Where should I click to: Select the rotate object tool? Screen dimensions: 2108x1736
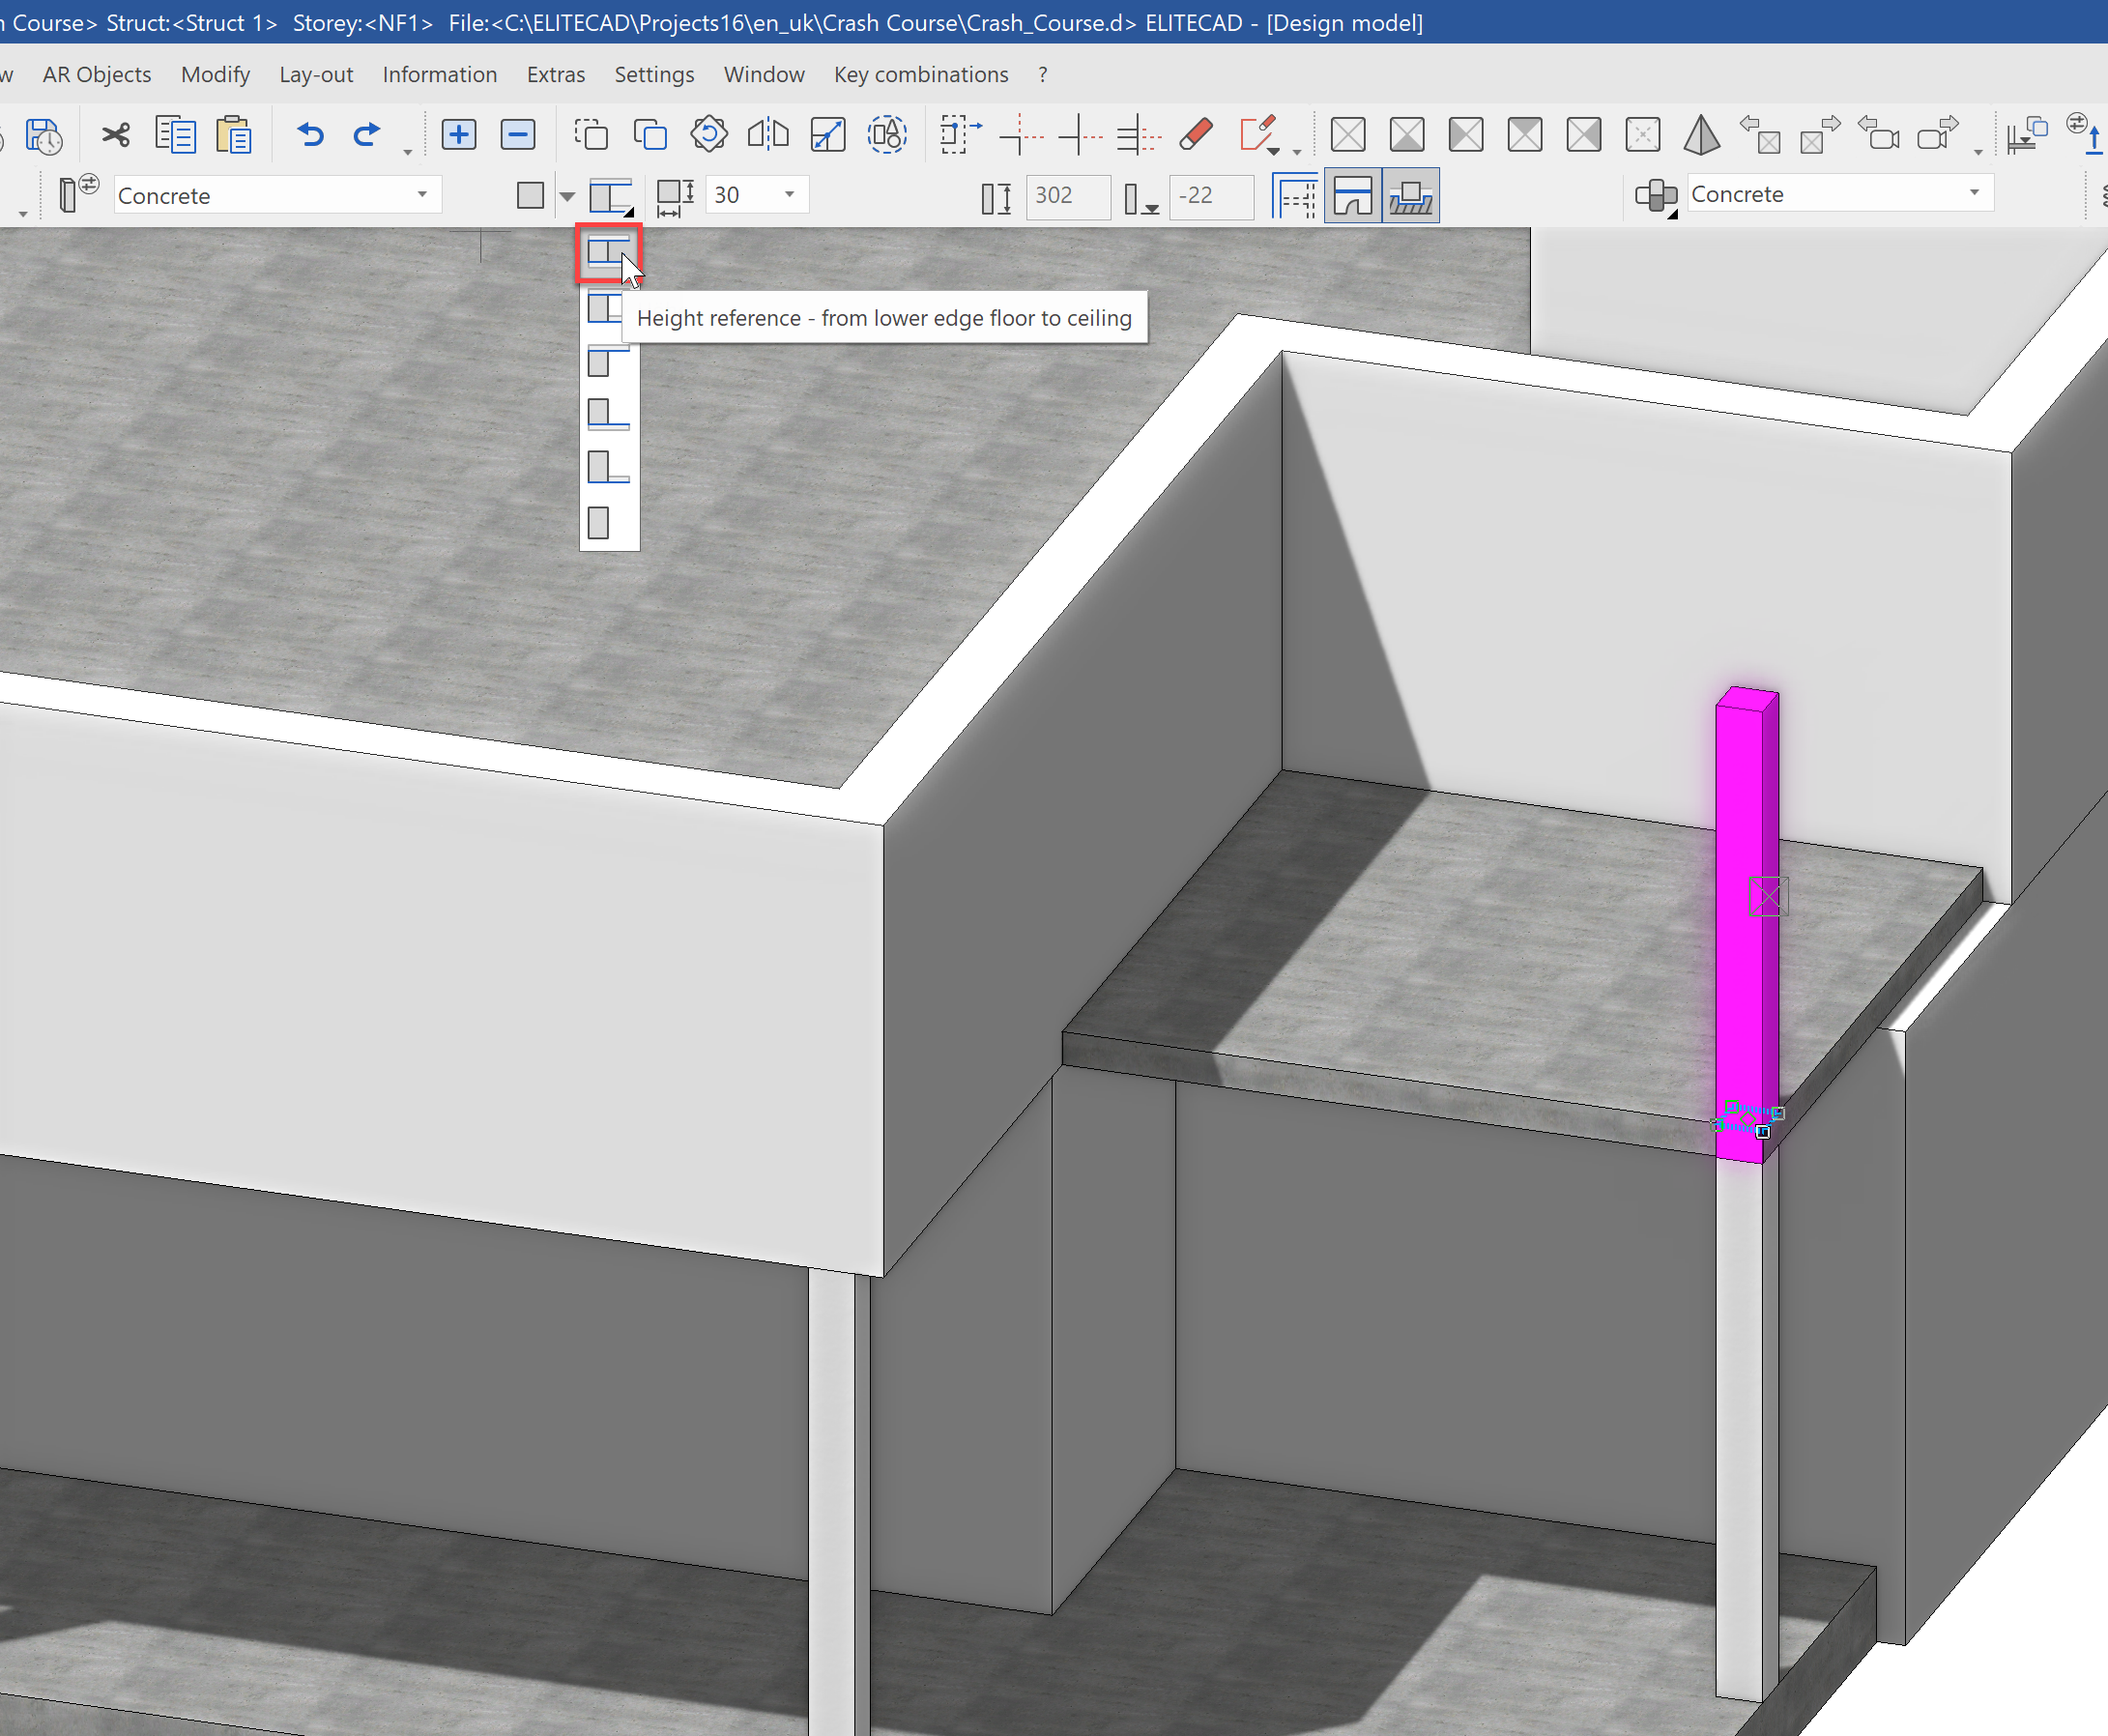coord(709,135)
